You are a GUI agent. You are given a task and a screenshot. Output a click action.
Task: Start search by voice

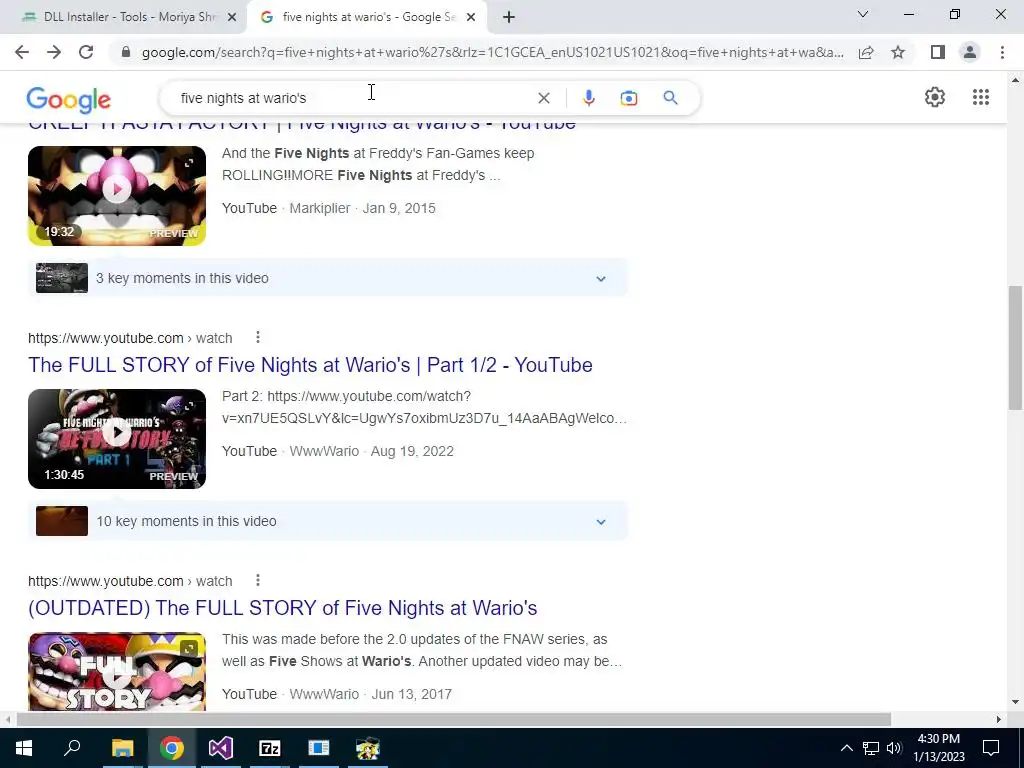coord(588,98)
